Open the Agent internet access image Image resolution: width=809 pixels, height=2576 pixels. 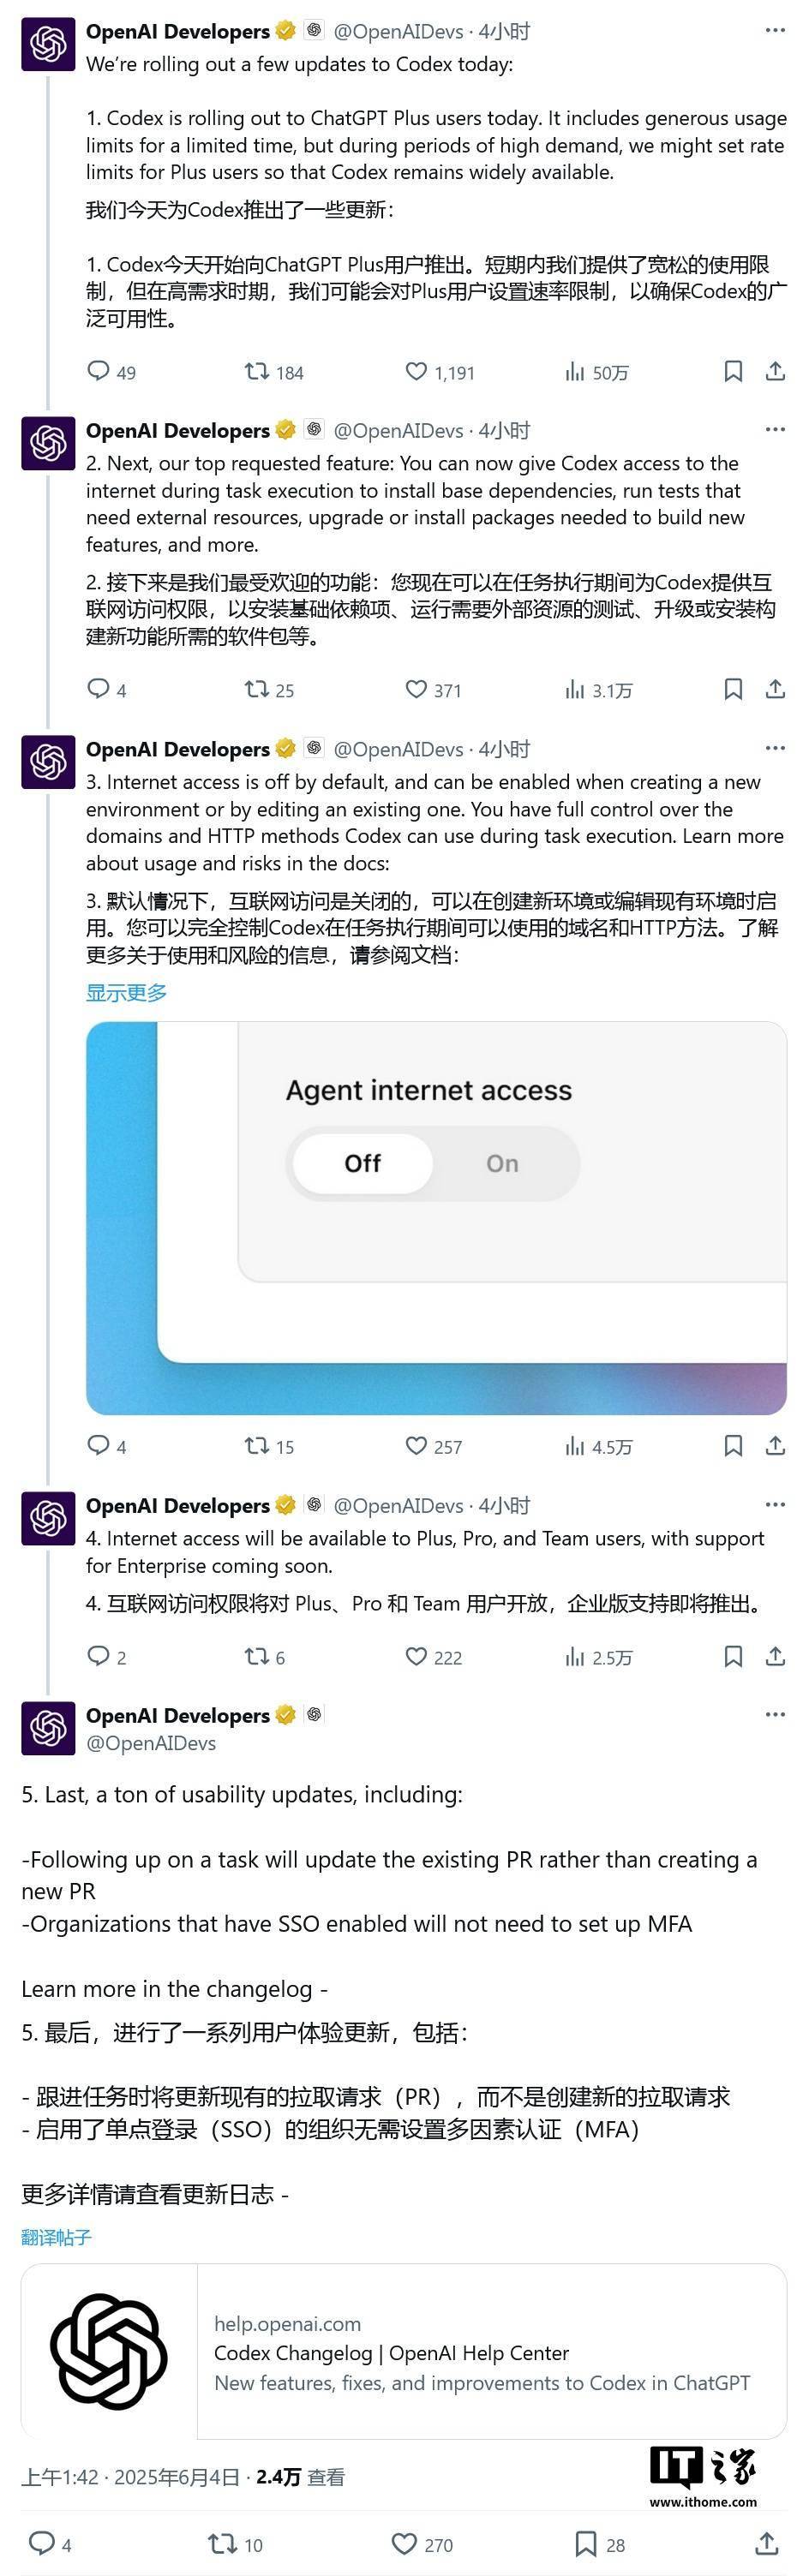coord(436,1218)
